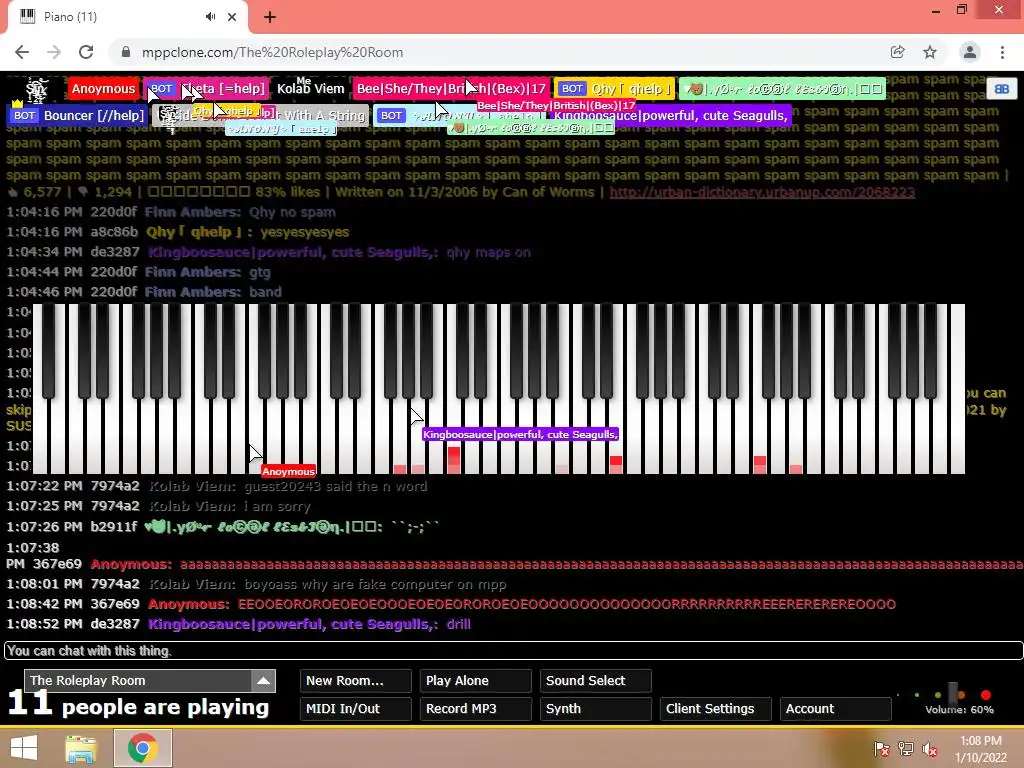Click the Kolab Viem name tag
The width and height of the screenshot is (1024, 768).
tap(310, 89)
